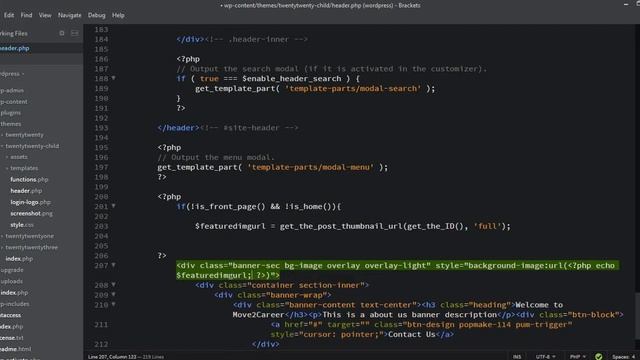This screenshot has height=360, width=640.
Task: Open the Edit menu
Action: coord(9,15)
